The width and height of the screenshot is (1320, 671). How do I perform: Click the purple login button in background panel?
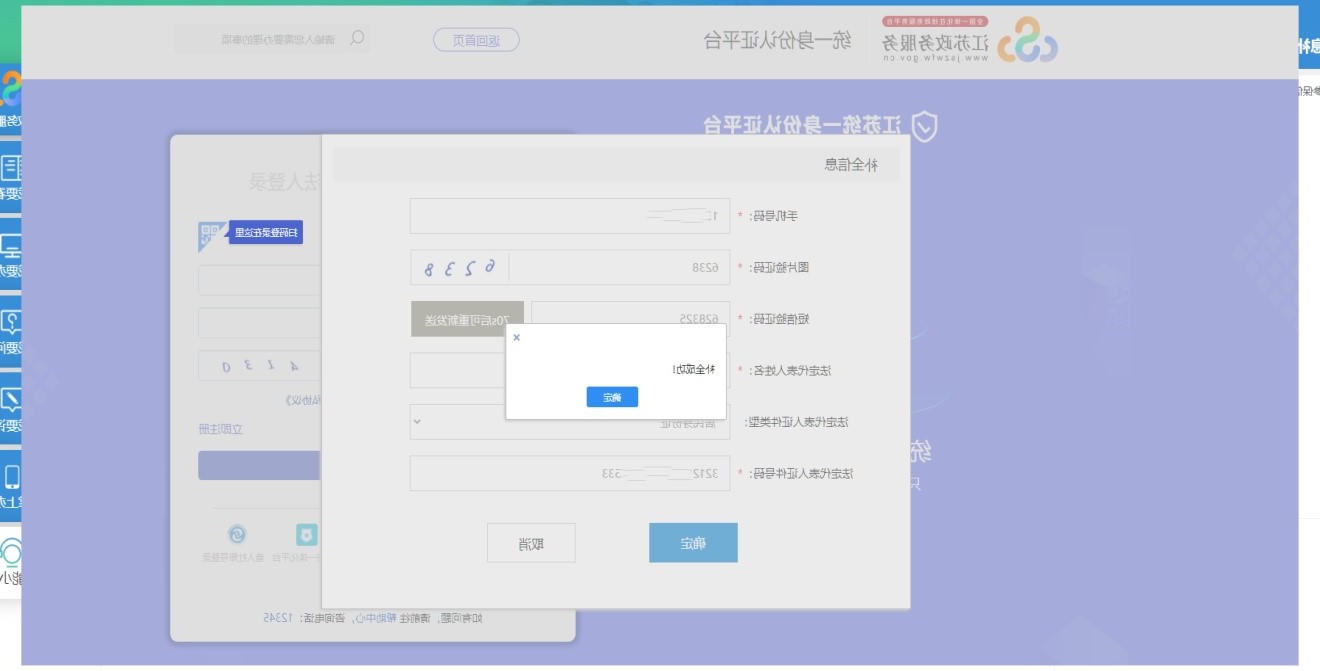coord(259,465)
